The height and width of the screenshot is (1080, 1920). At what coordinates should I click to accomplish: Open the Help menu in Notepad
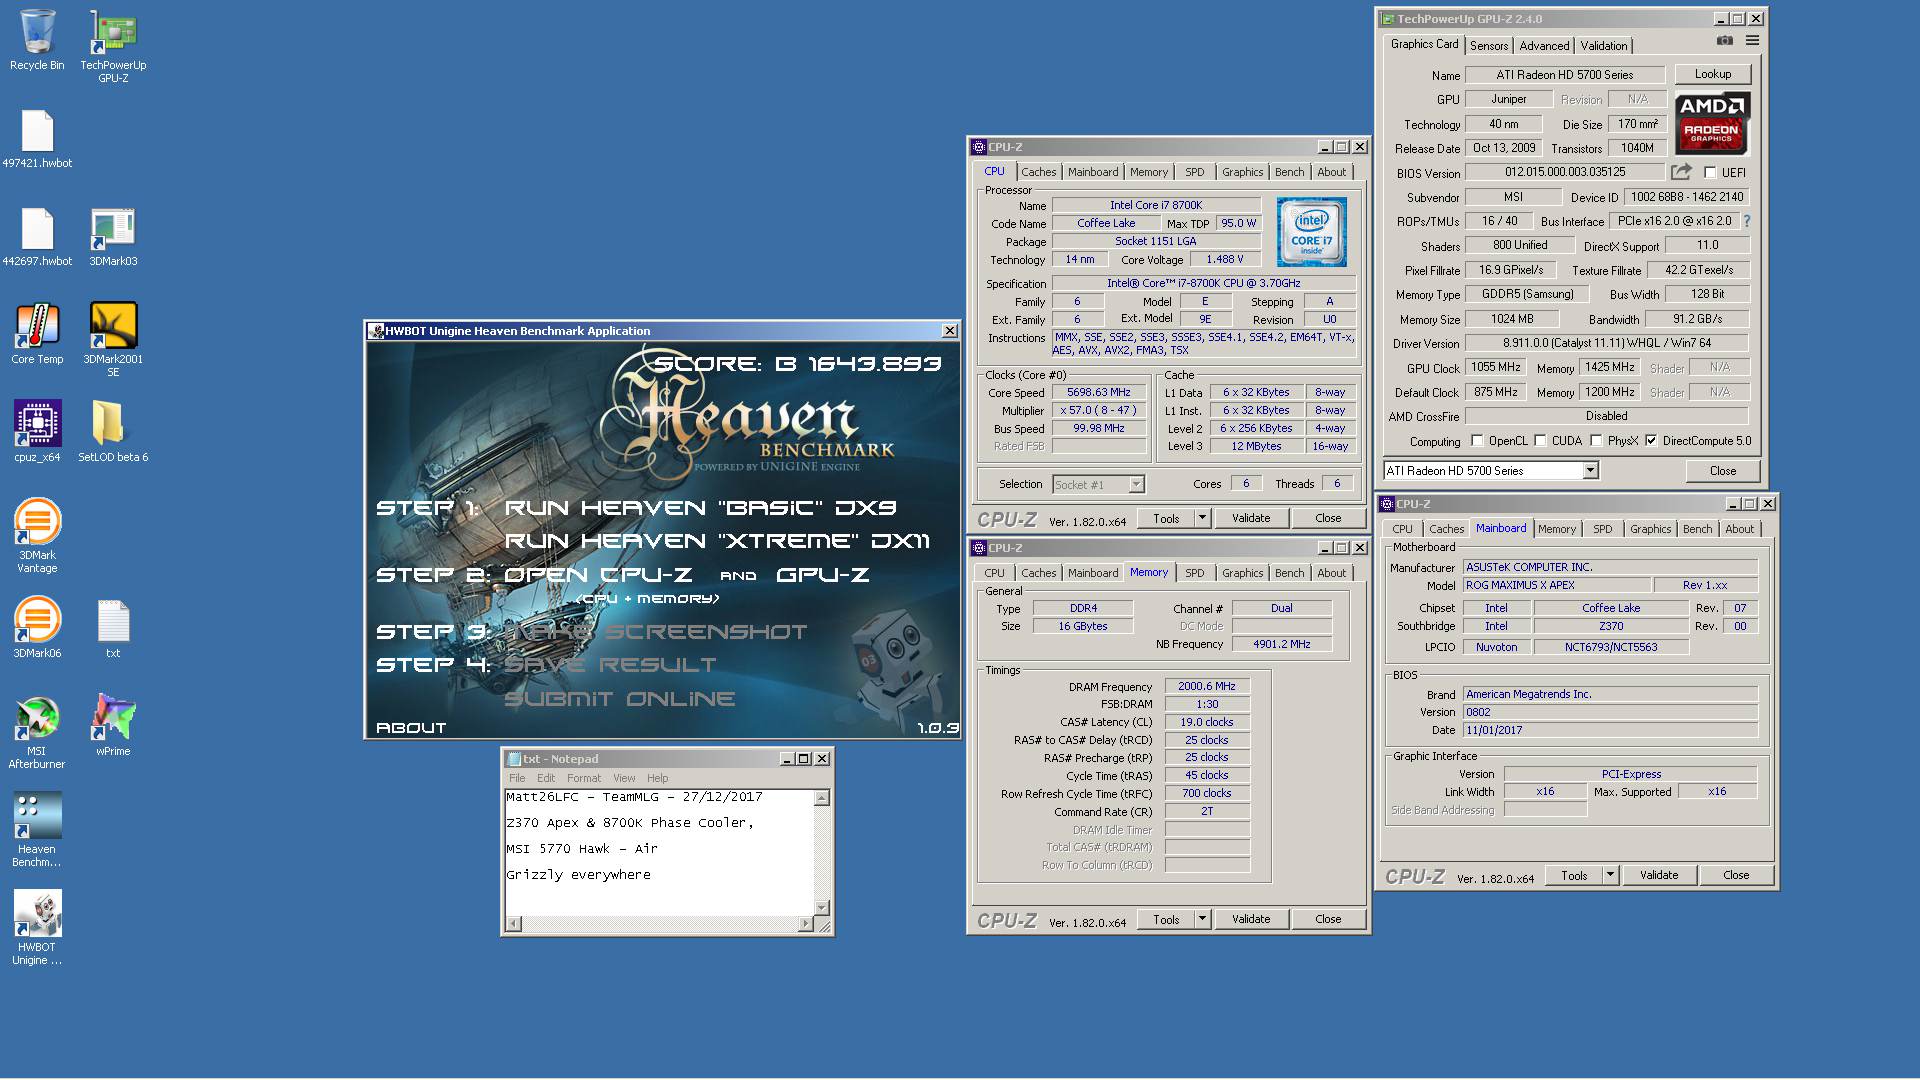pos(657,778)
